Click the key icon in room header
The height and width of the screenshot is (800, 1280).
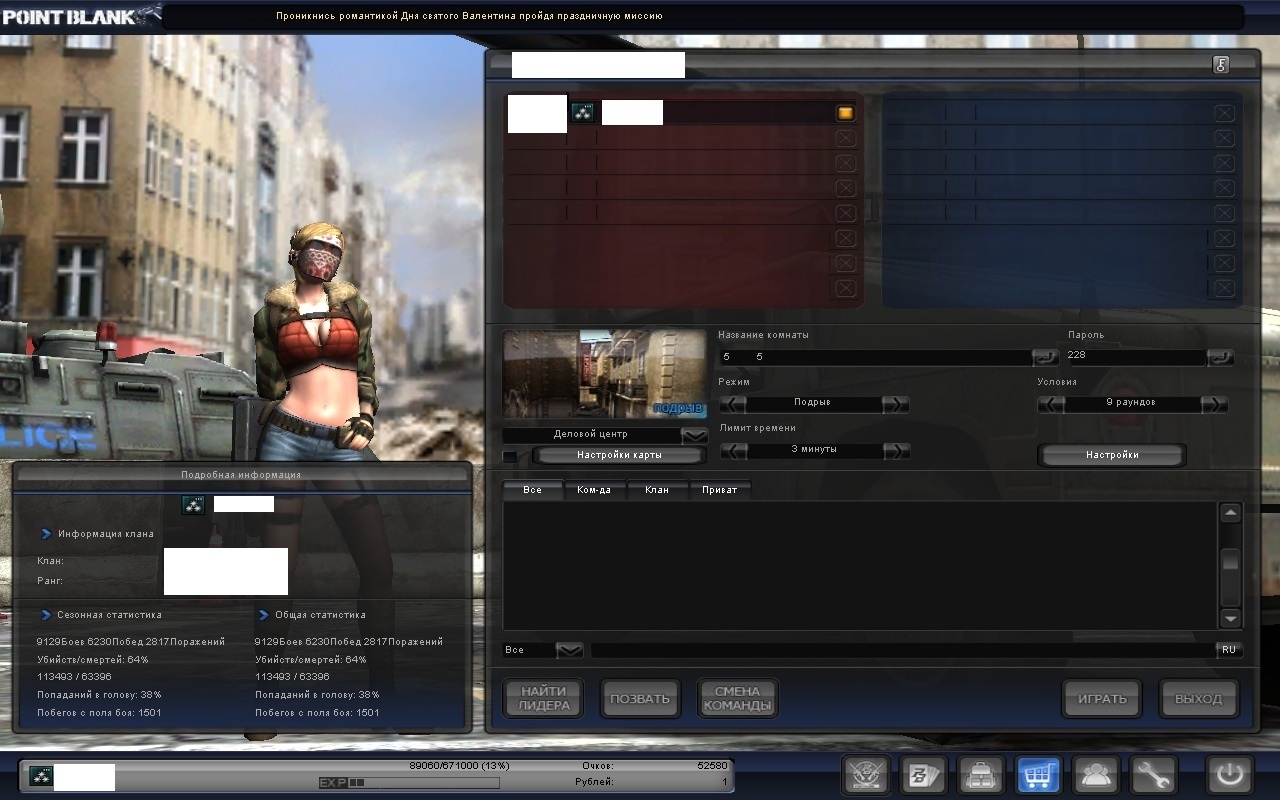tap(1220, 65)
